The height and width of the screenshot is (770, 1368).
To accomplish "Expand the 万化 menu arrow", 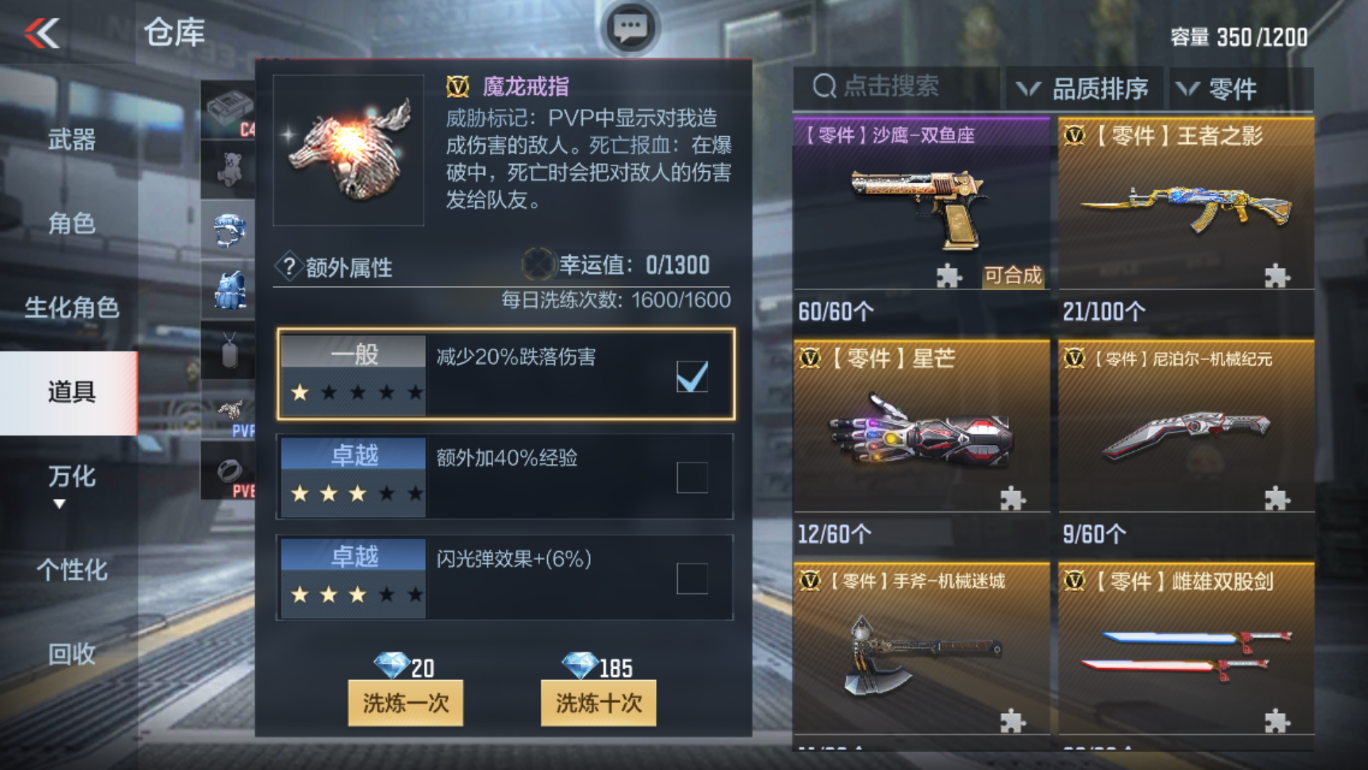I will pyautogui.click(x=59, y=504).
